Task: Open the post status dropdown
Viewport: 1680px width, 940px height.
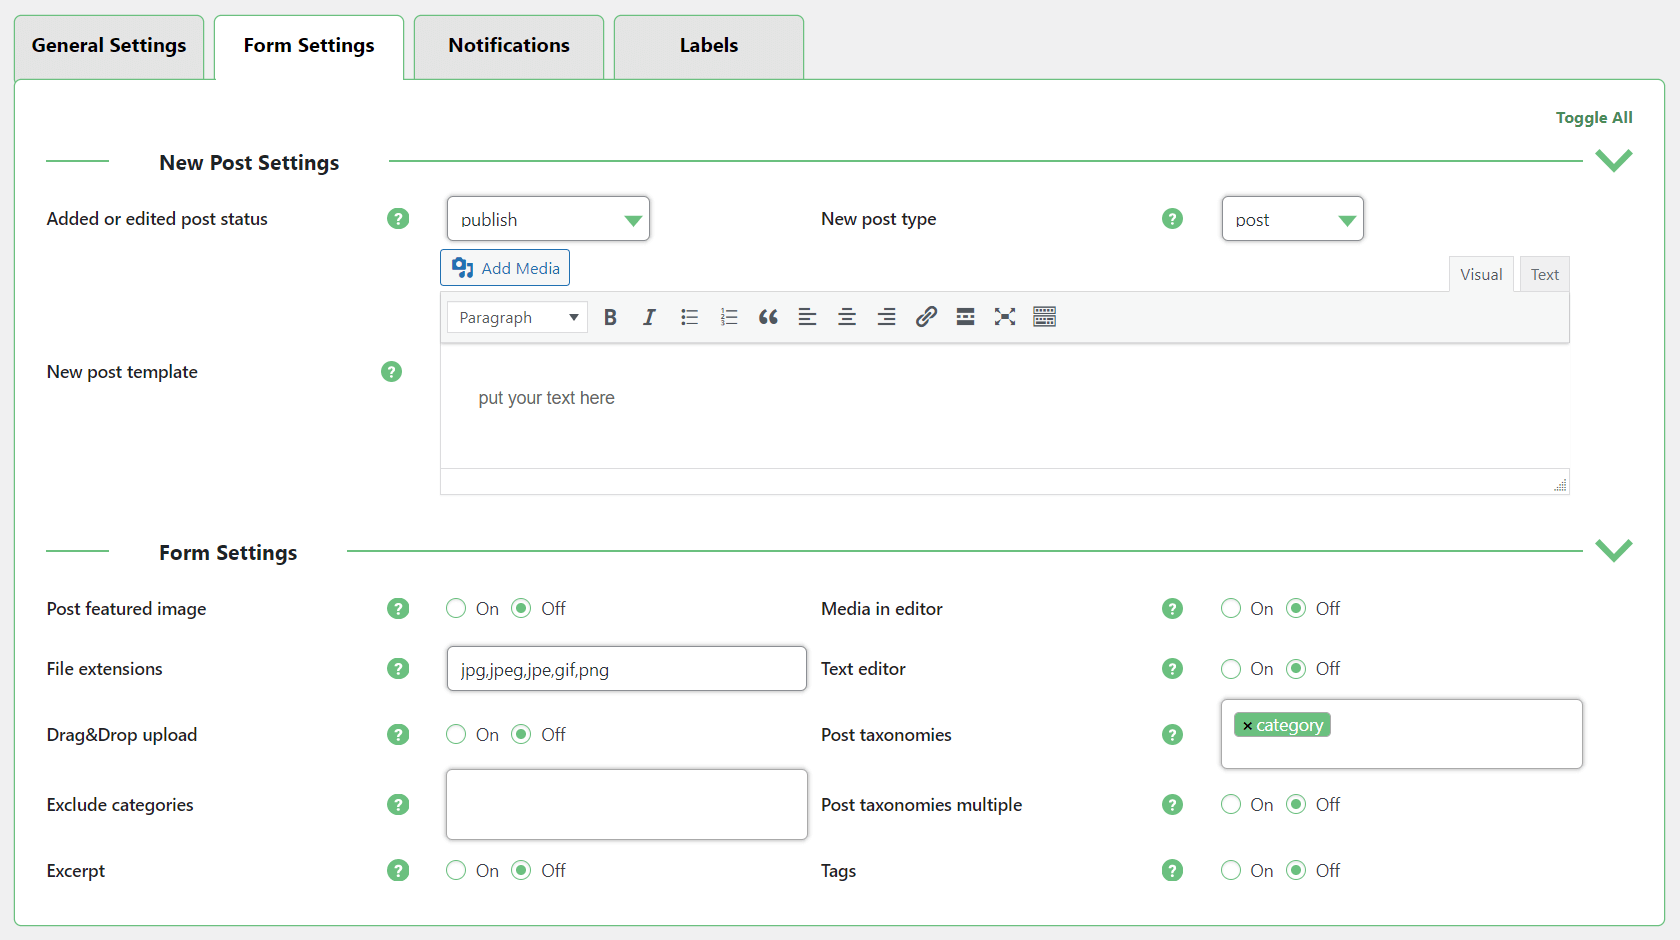Action: [548, 219]
